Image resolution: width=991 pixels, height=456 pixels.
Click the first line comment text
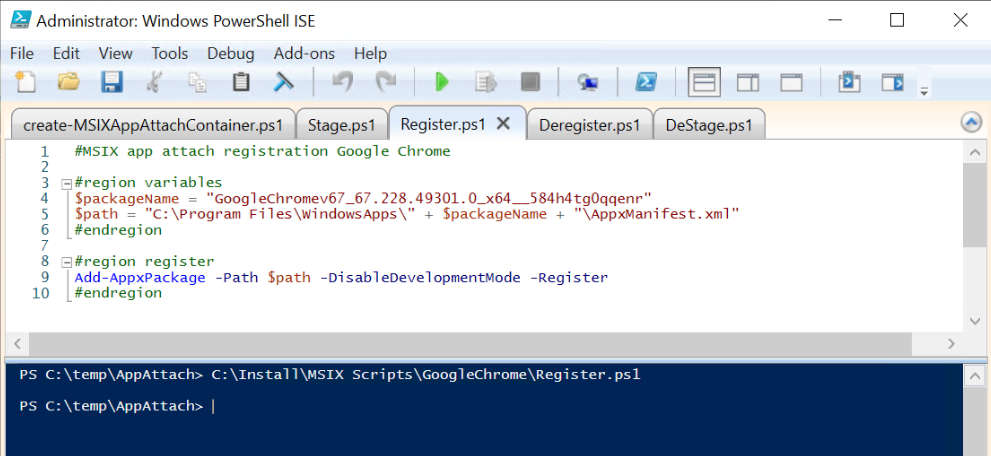262,152
